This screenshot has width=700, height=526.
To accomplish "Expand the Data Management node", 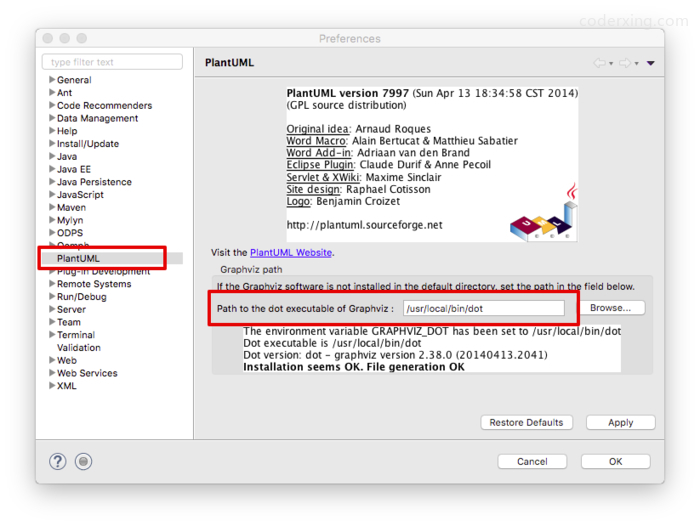I will (52, 118).
